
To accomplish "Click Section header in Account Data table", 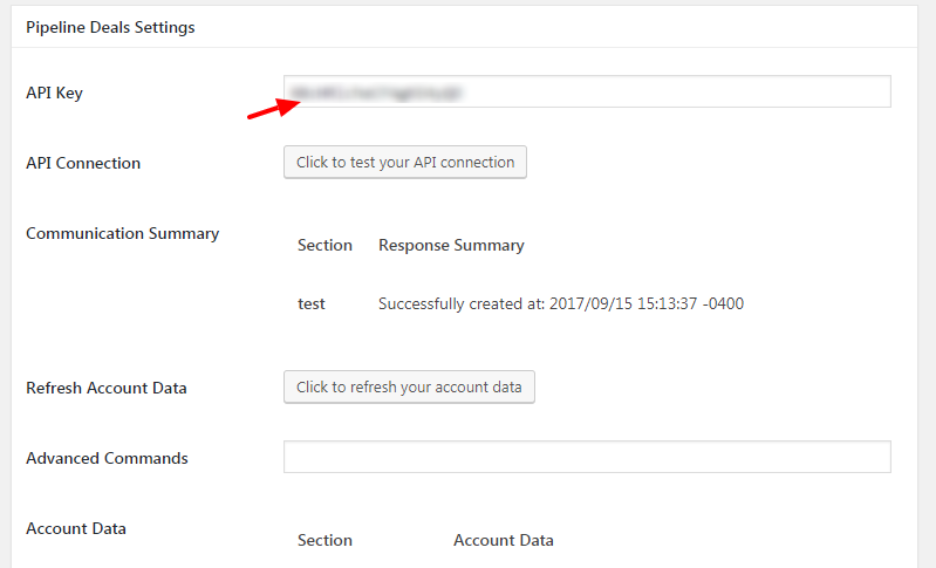I will 325,540.
